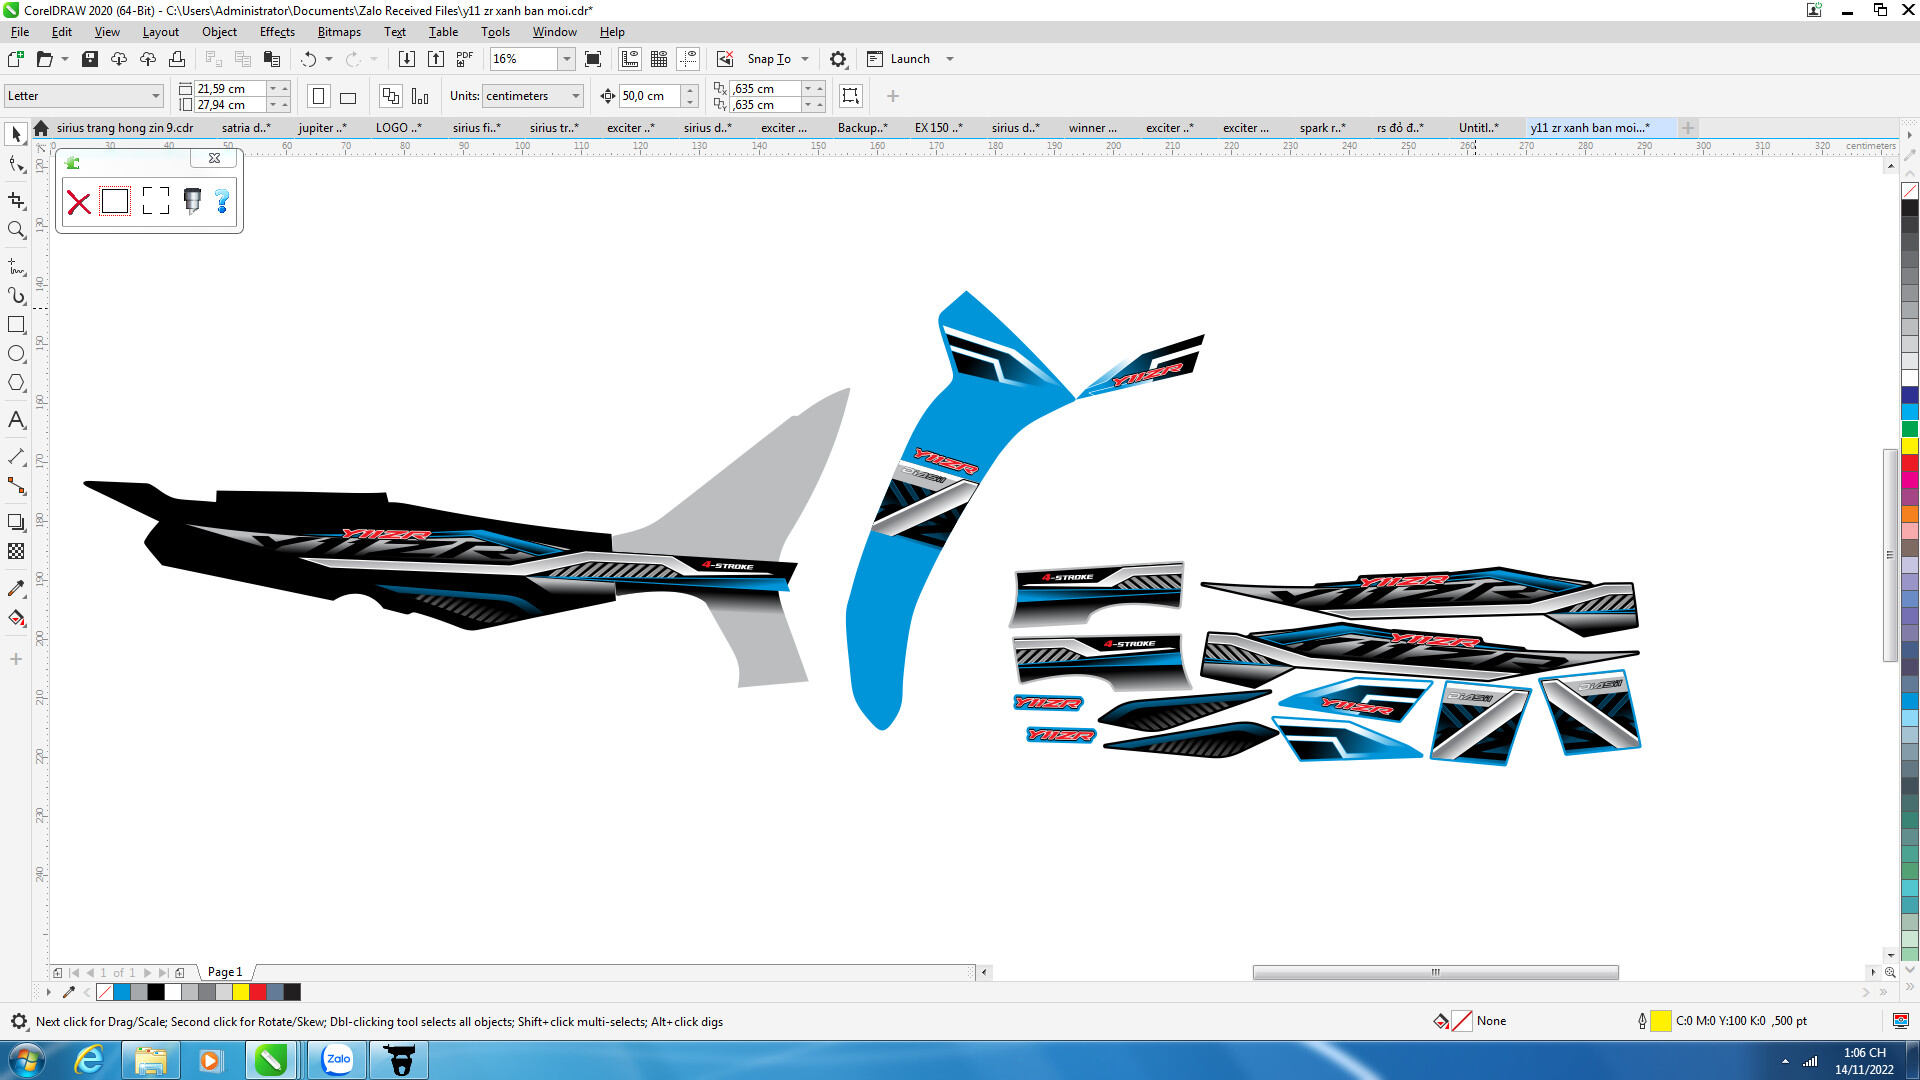Click the Page 1 page tab

224,972
